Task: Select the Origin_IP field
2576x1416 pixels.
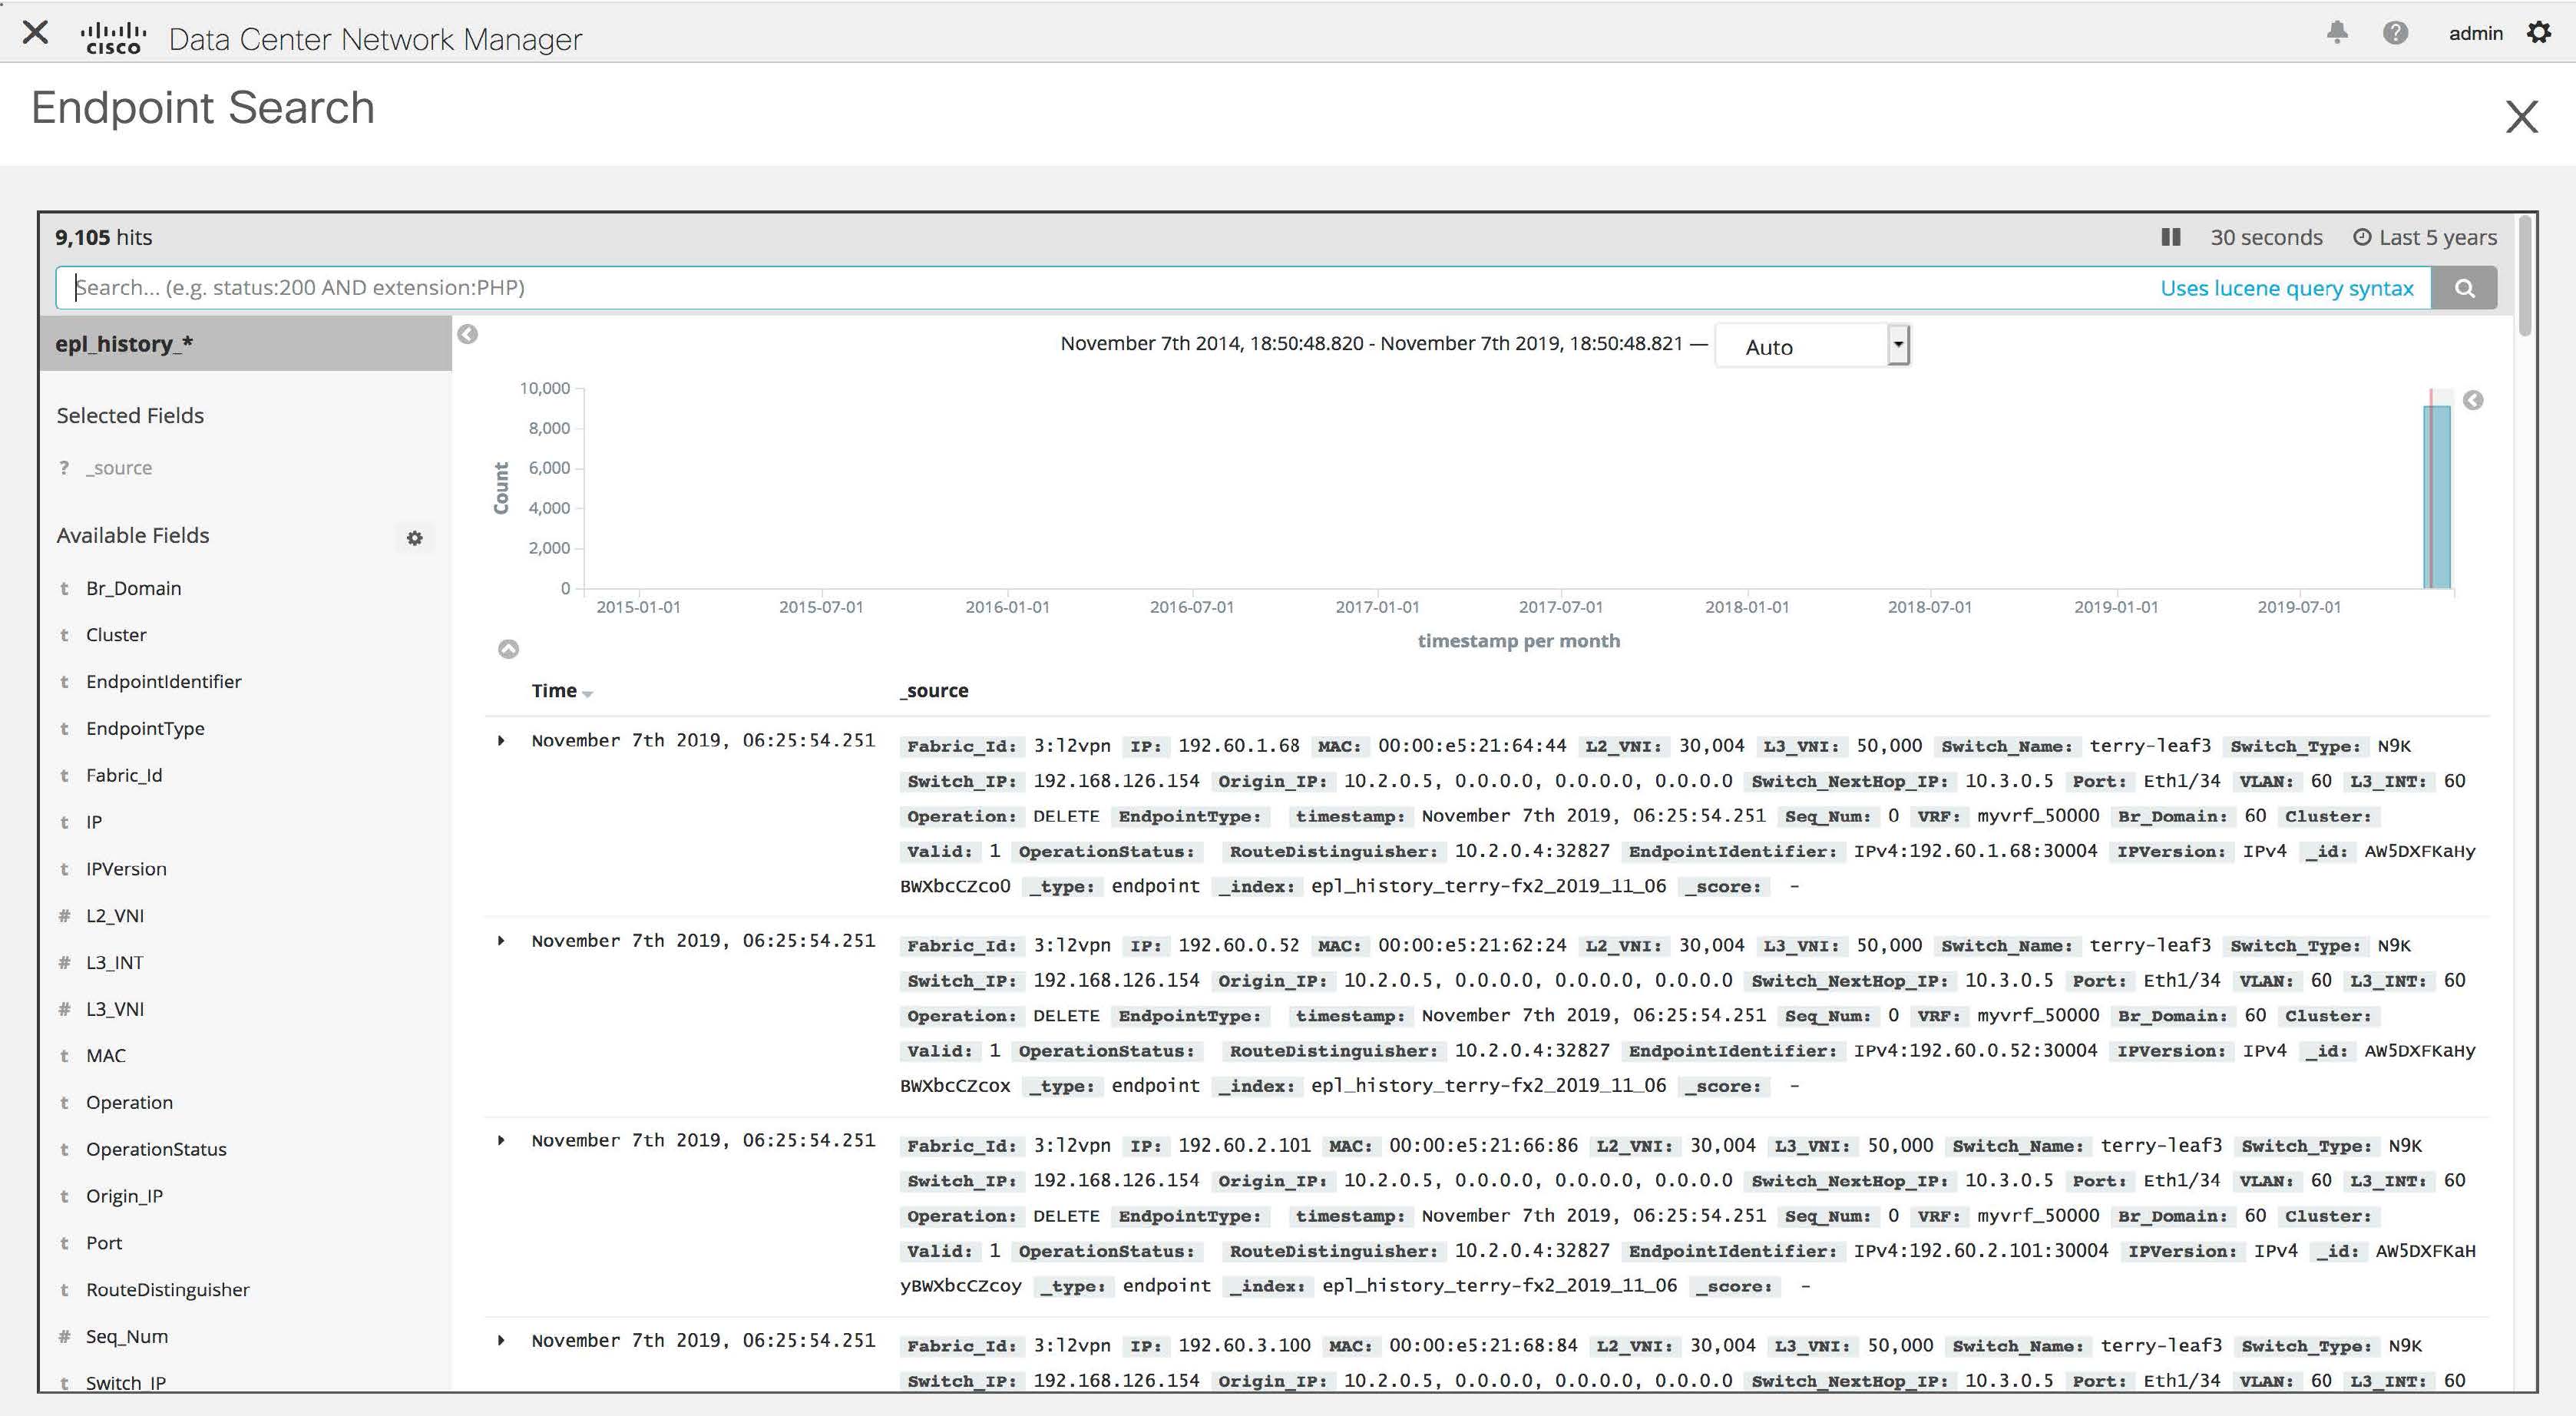Action: (x=124, y=1197)
